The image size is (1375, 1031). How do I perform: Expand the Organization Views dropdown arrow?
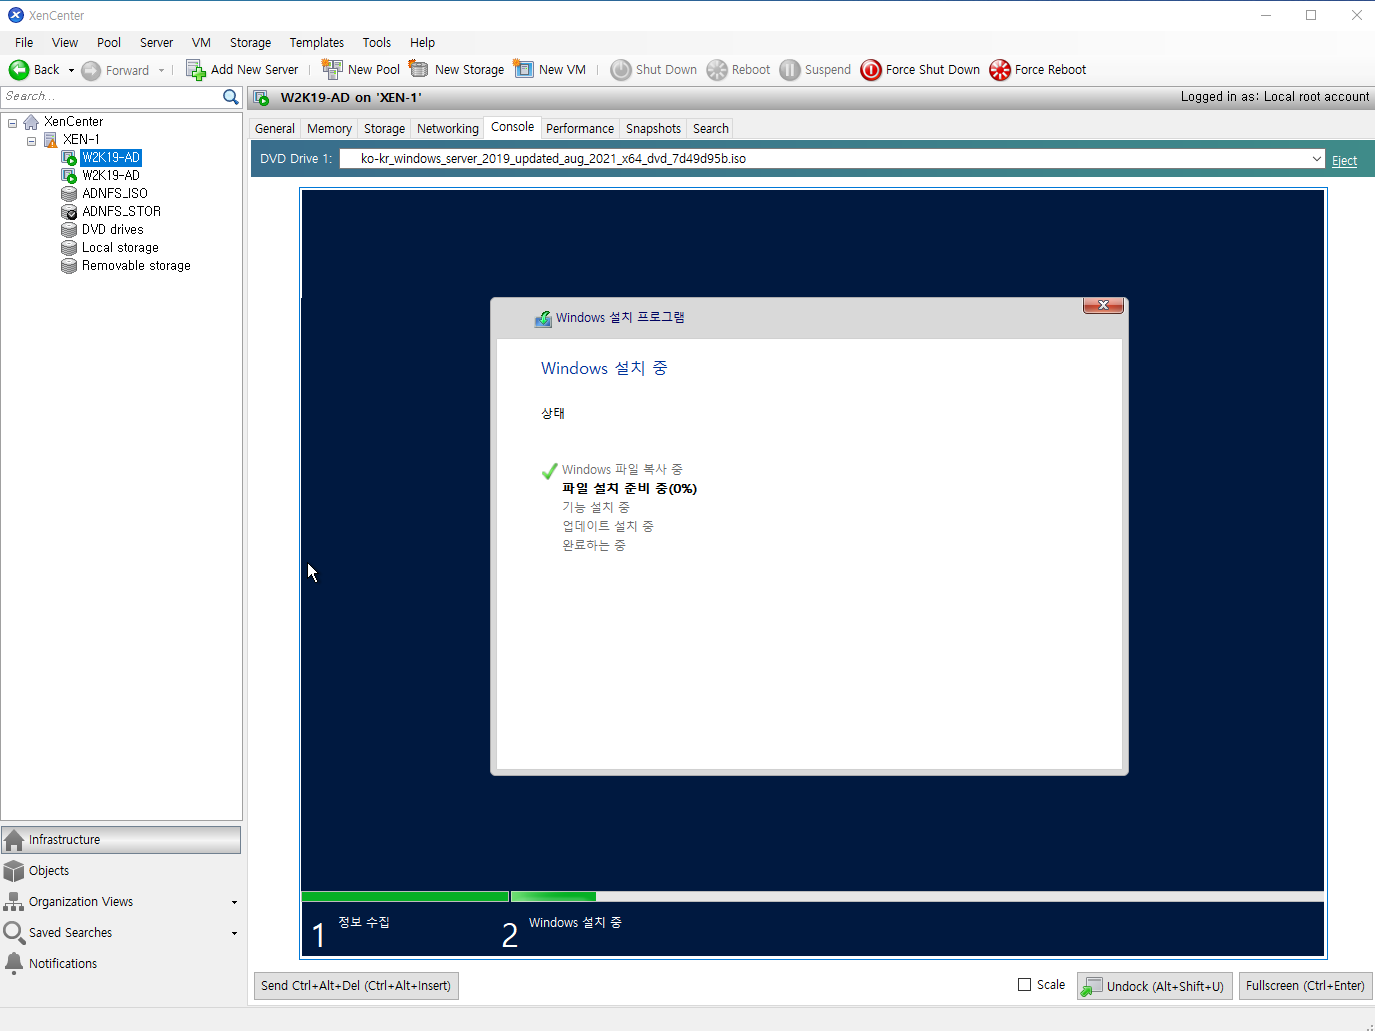(x=234, y=903)
